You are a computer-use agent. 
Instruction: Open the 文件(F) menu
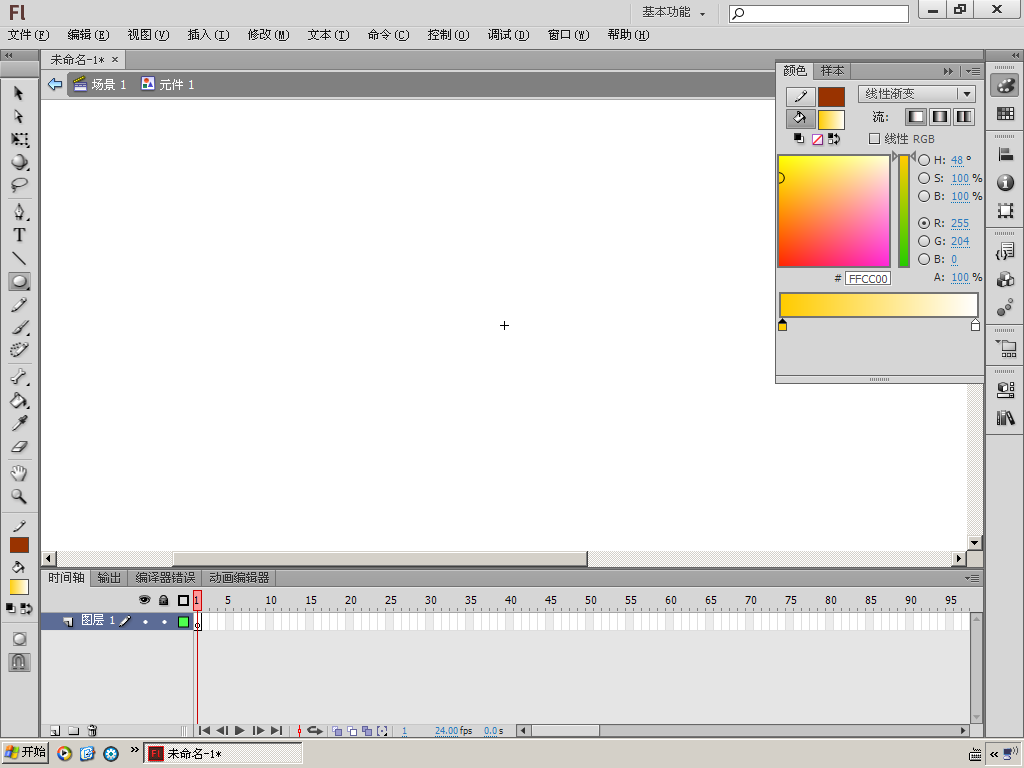(29, 35)
